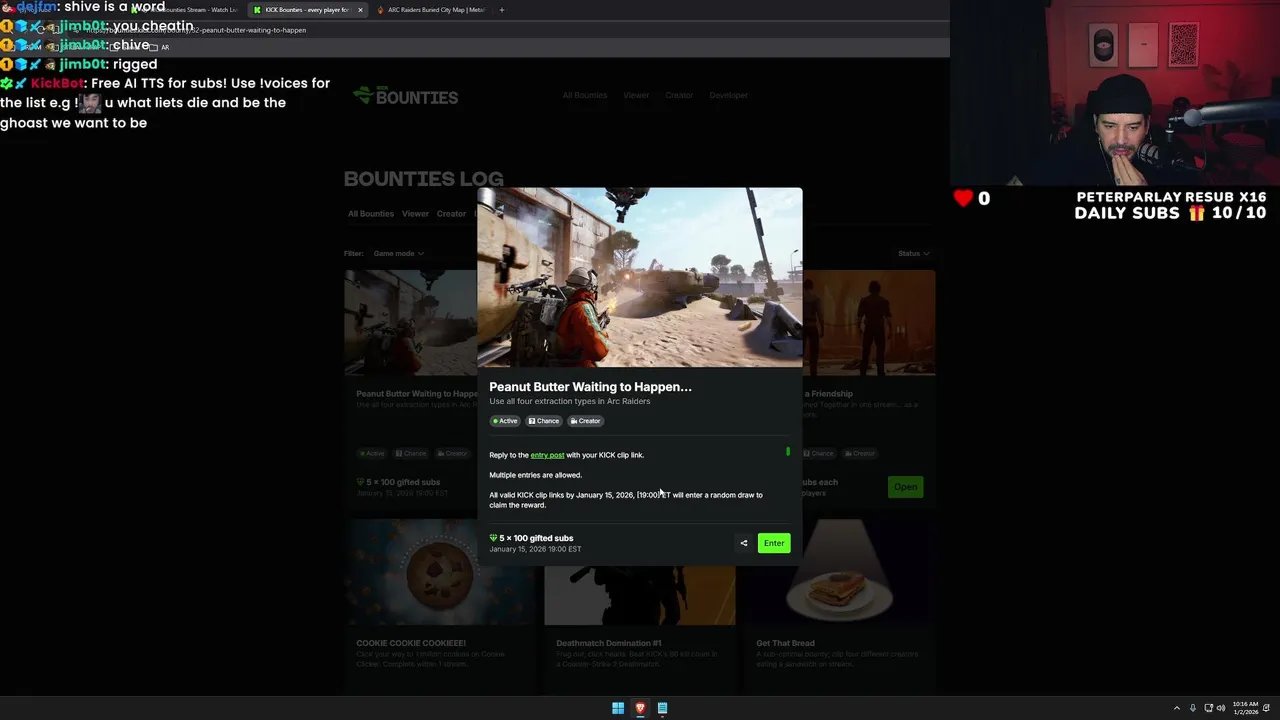Open Developer in the top navigation

click(x=728, y=95)
